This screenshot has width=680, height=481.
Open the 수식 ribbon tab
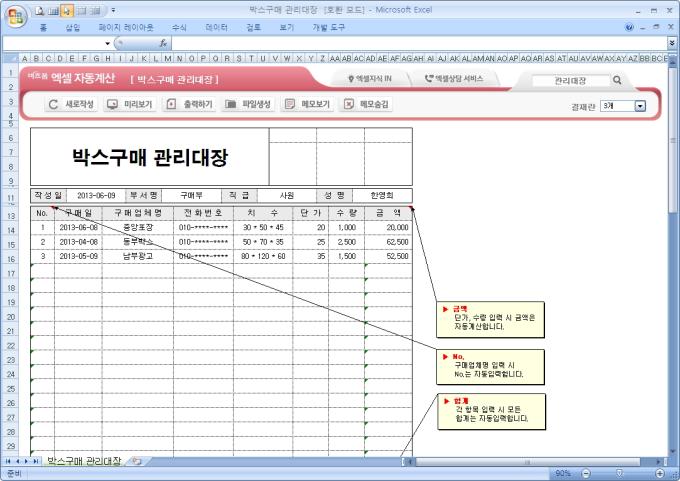point(179,28)
